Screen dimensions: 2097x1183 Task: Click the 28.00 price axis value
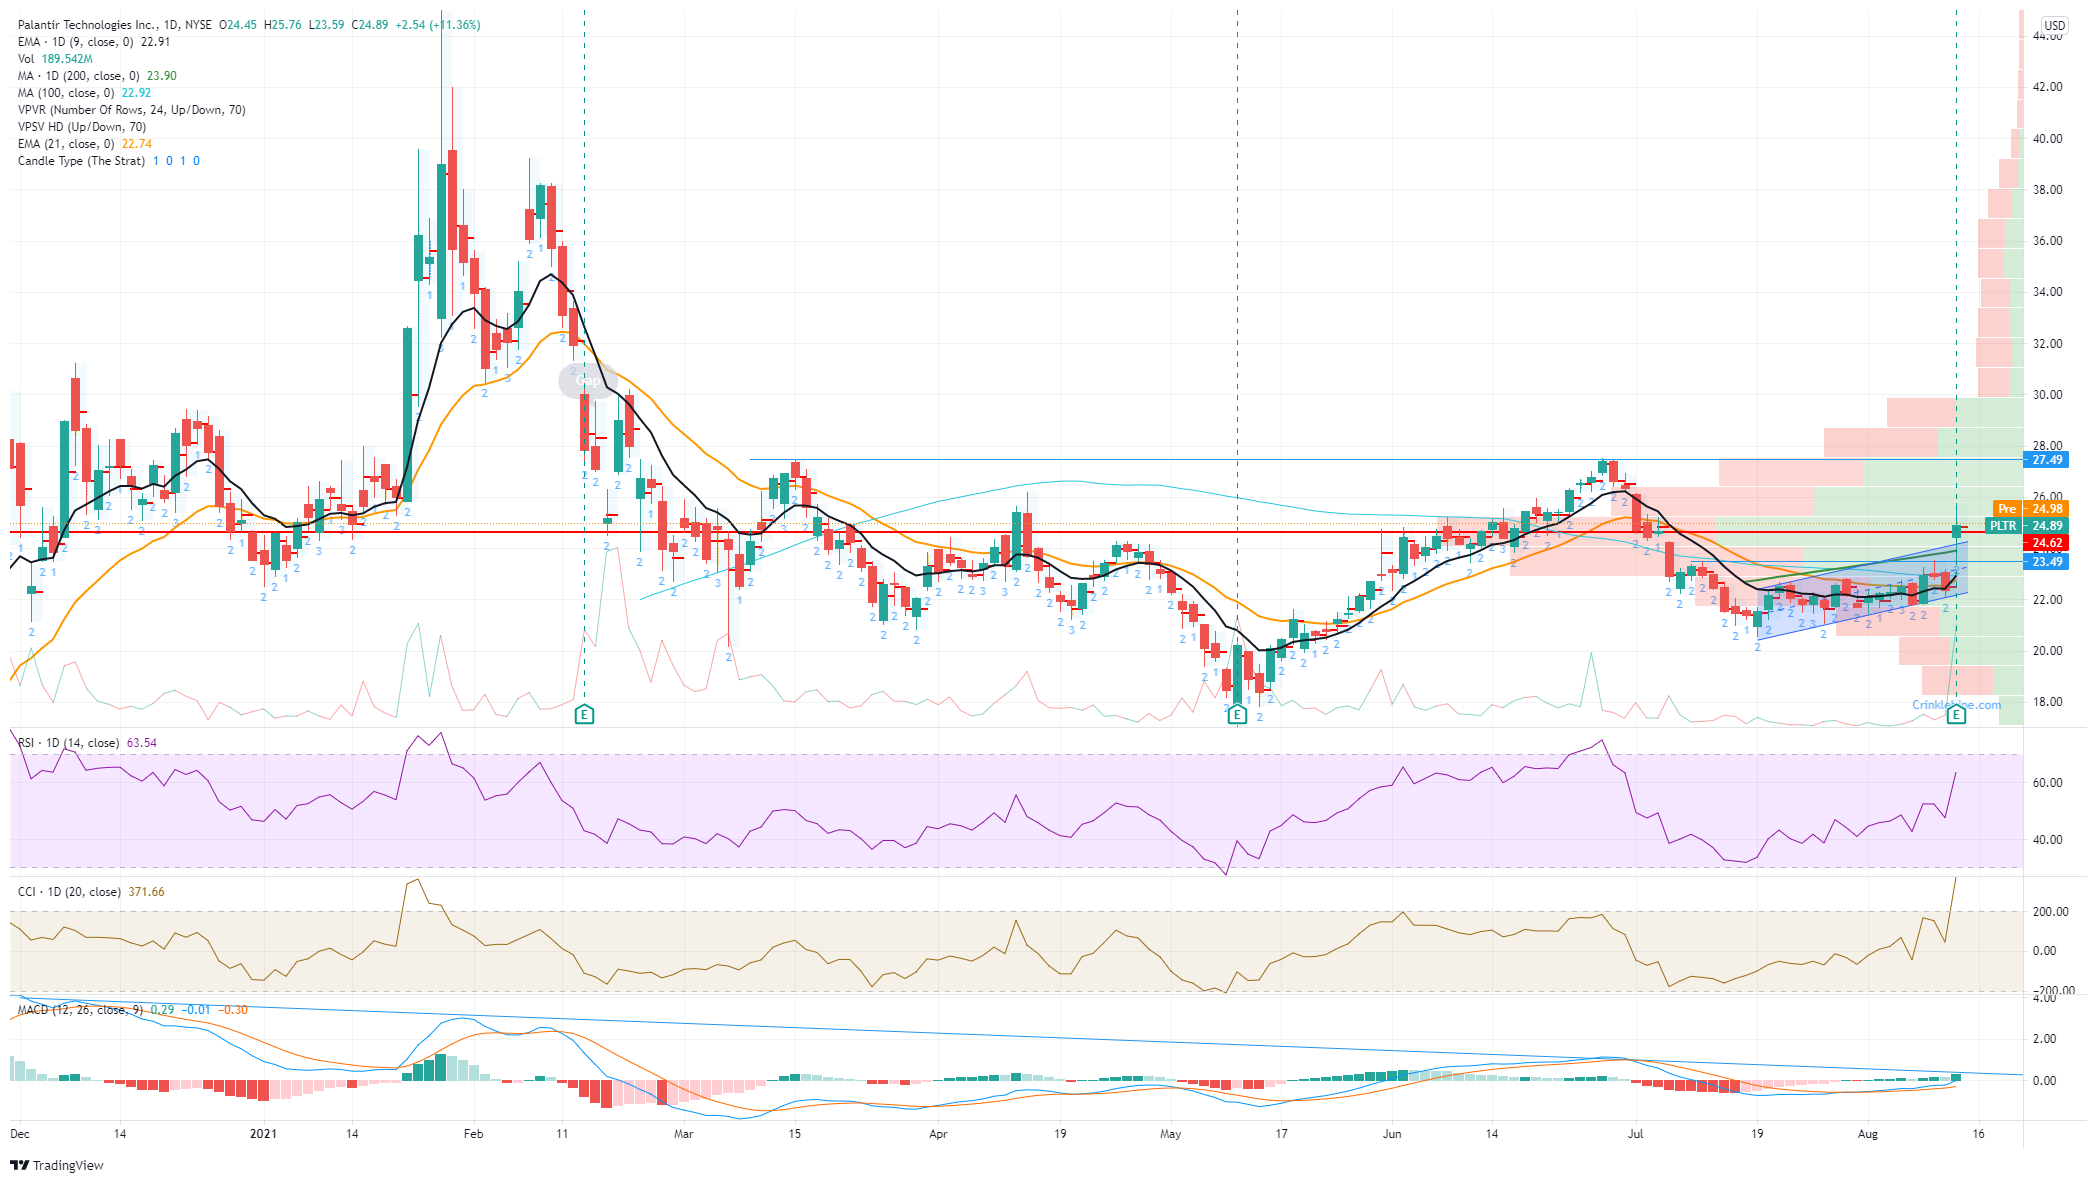point(2047,446)
